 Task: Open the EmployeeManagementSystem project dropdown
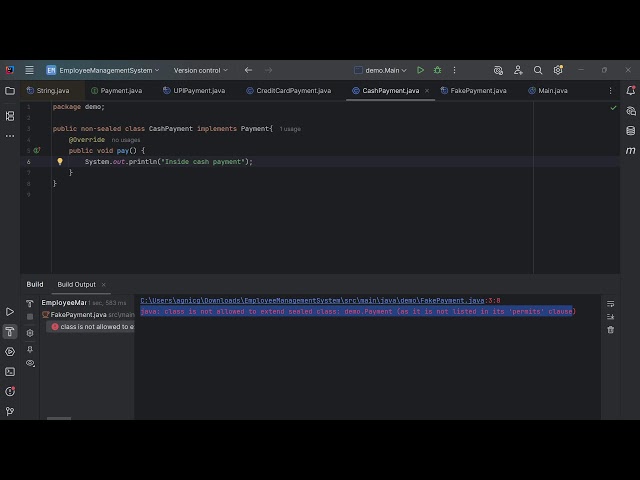coord(102,70)
